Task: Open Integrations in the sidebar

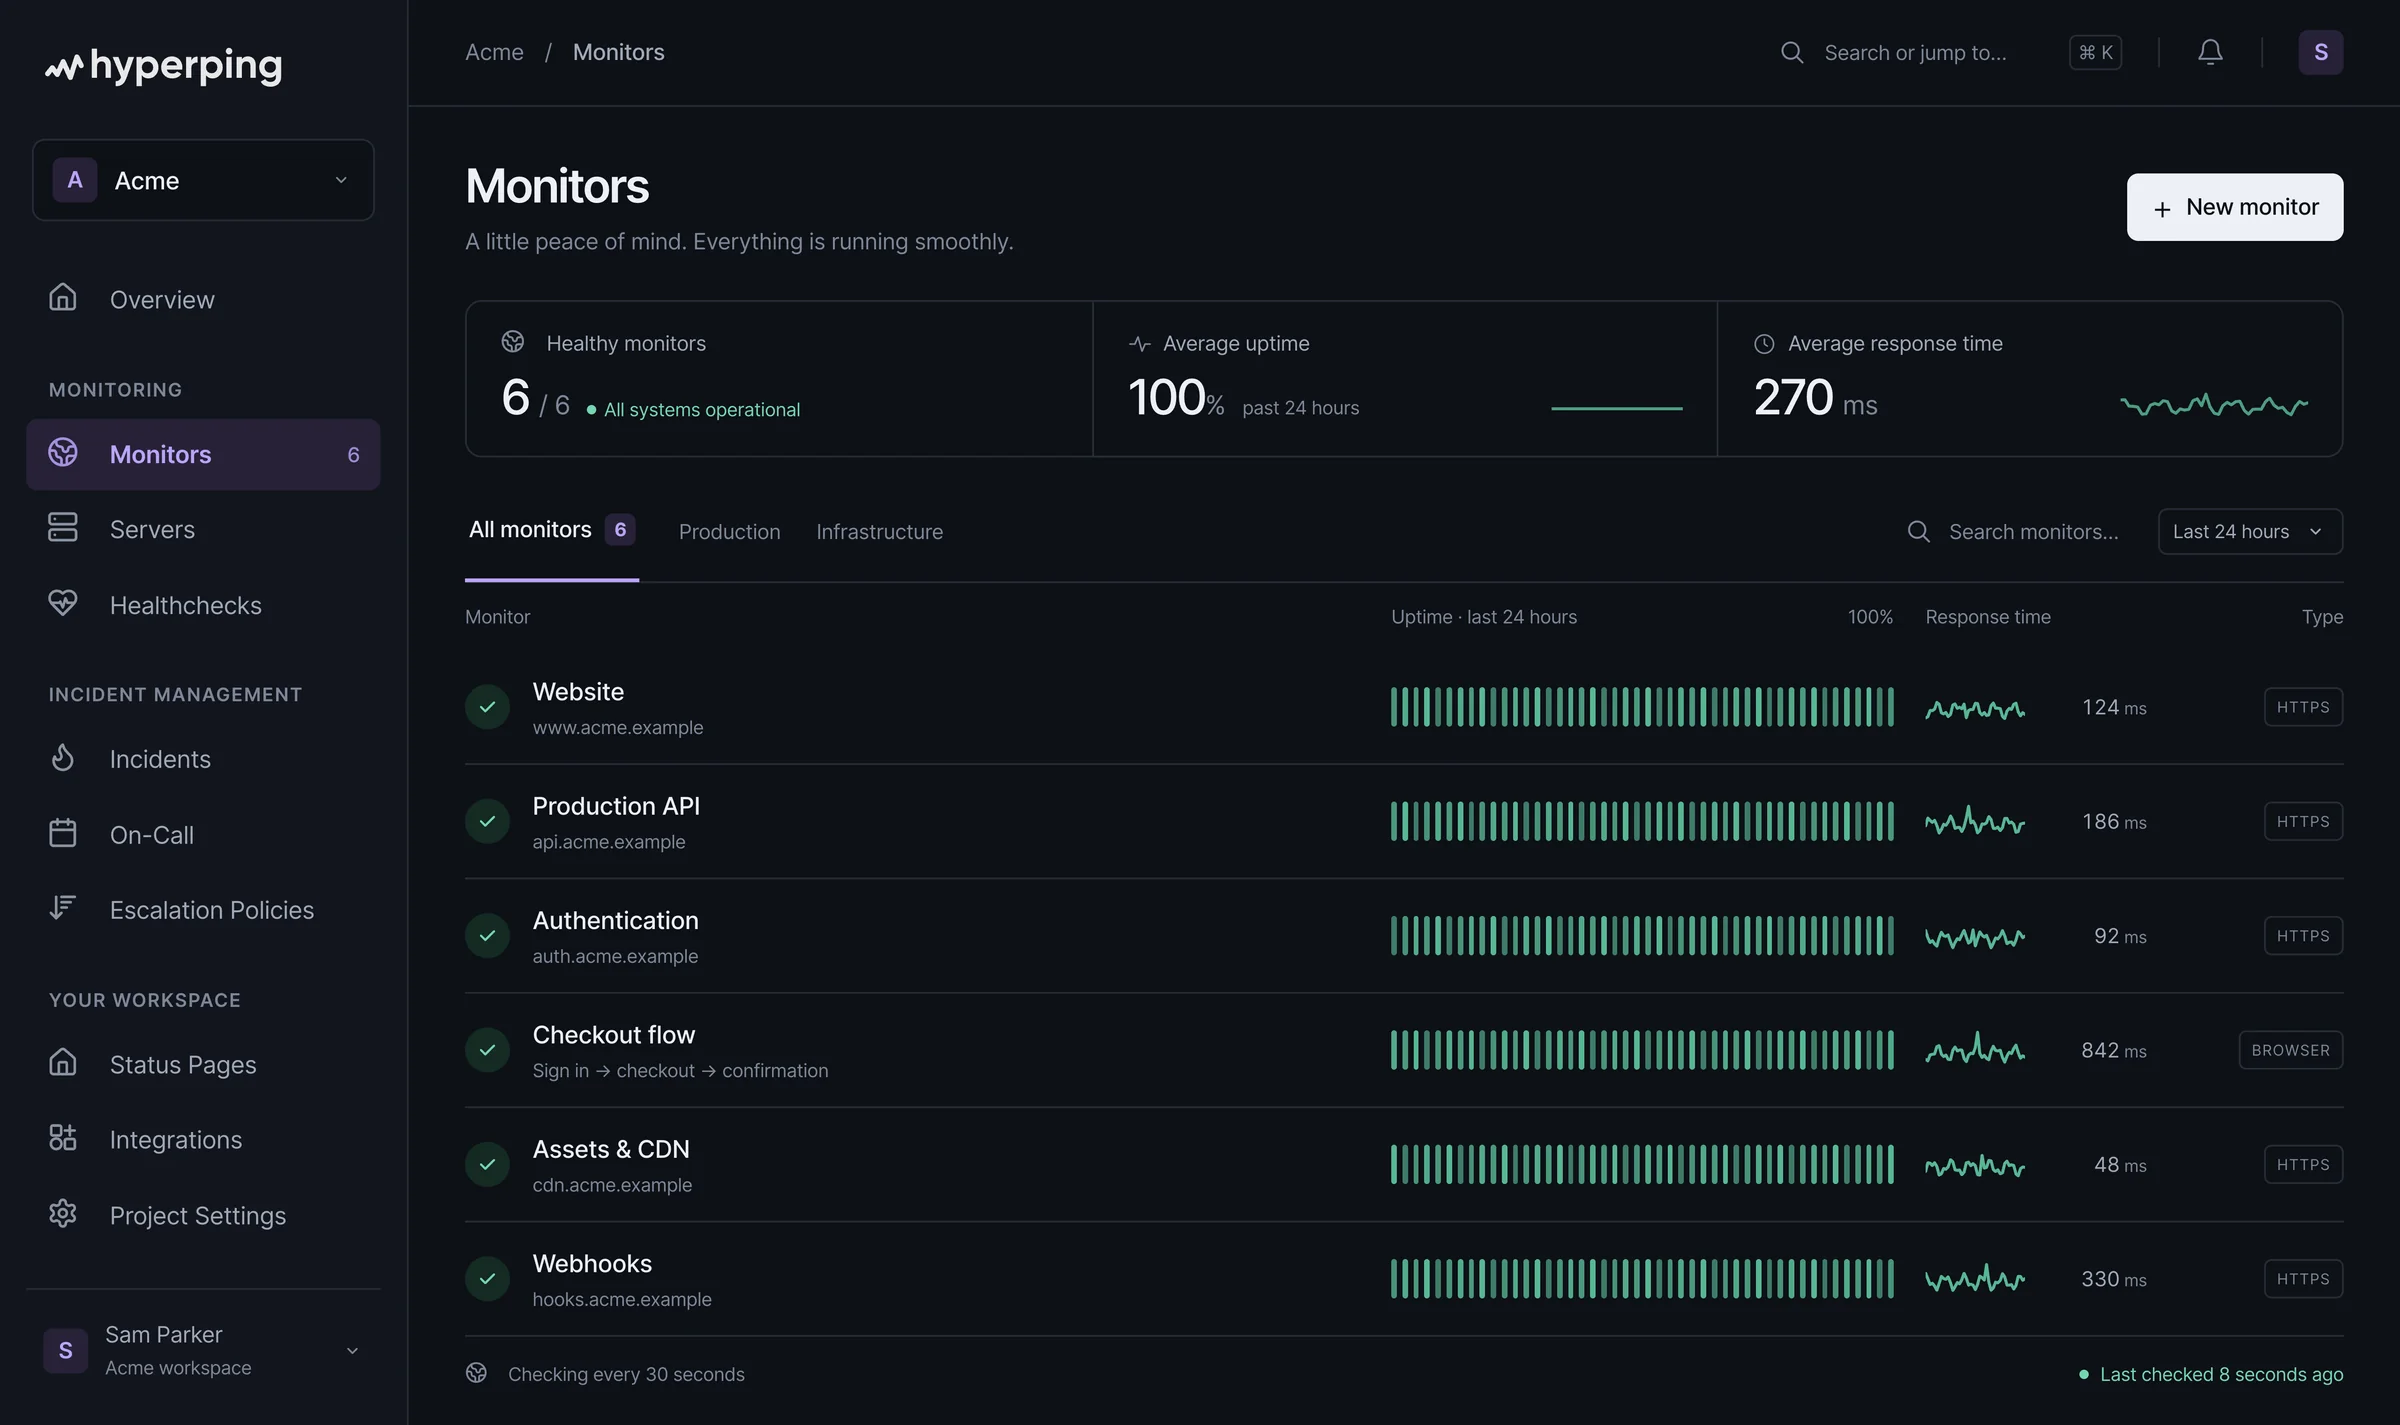Action: pos(203,1140)
